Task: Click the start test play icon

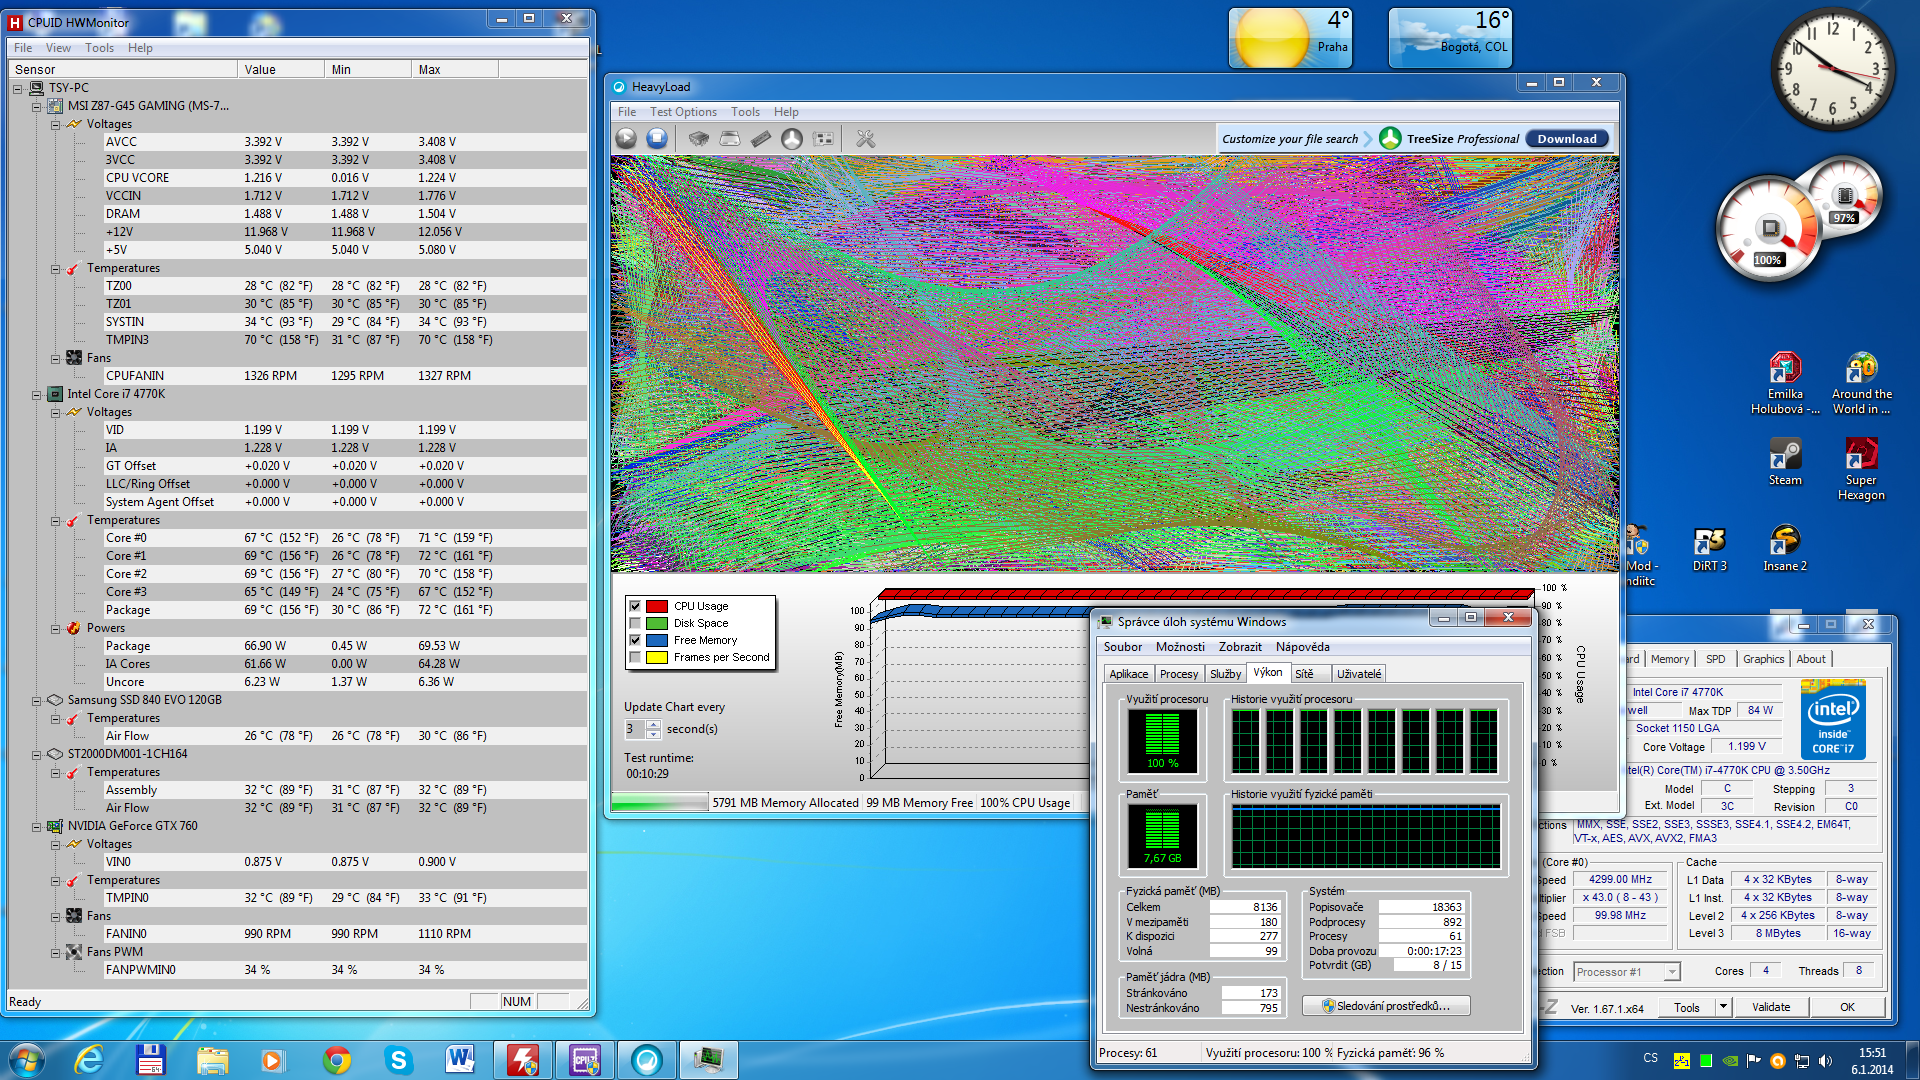Action: click(627, 139)
